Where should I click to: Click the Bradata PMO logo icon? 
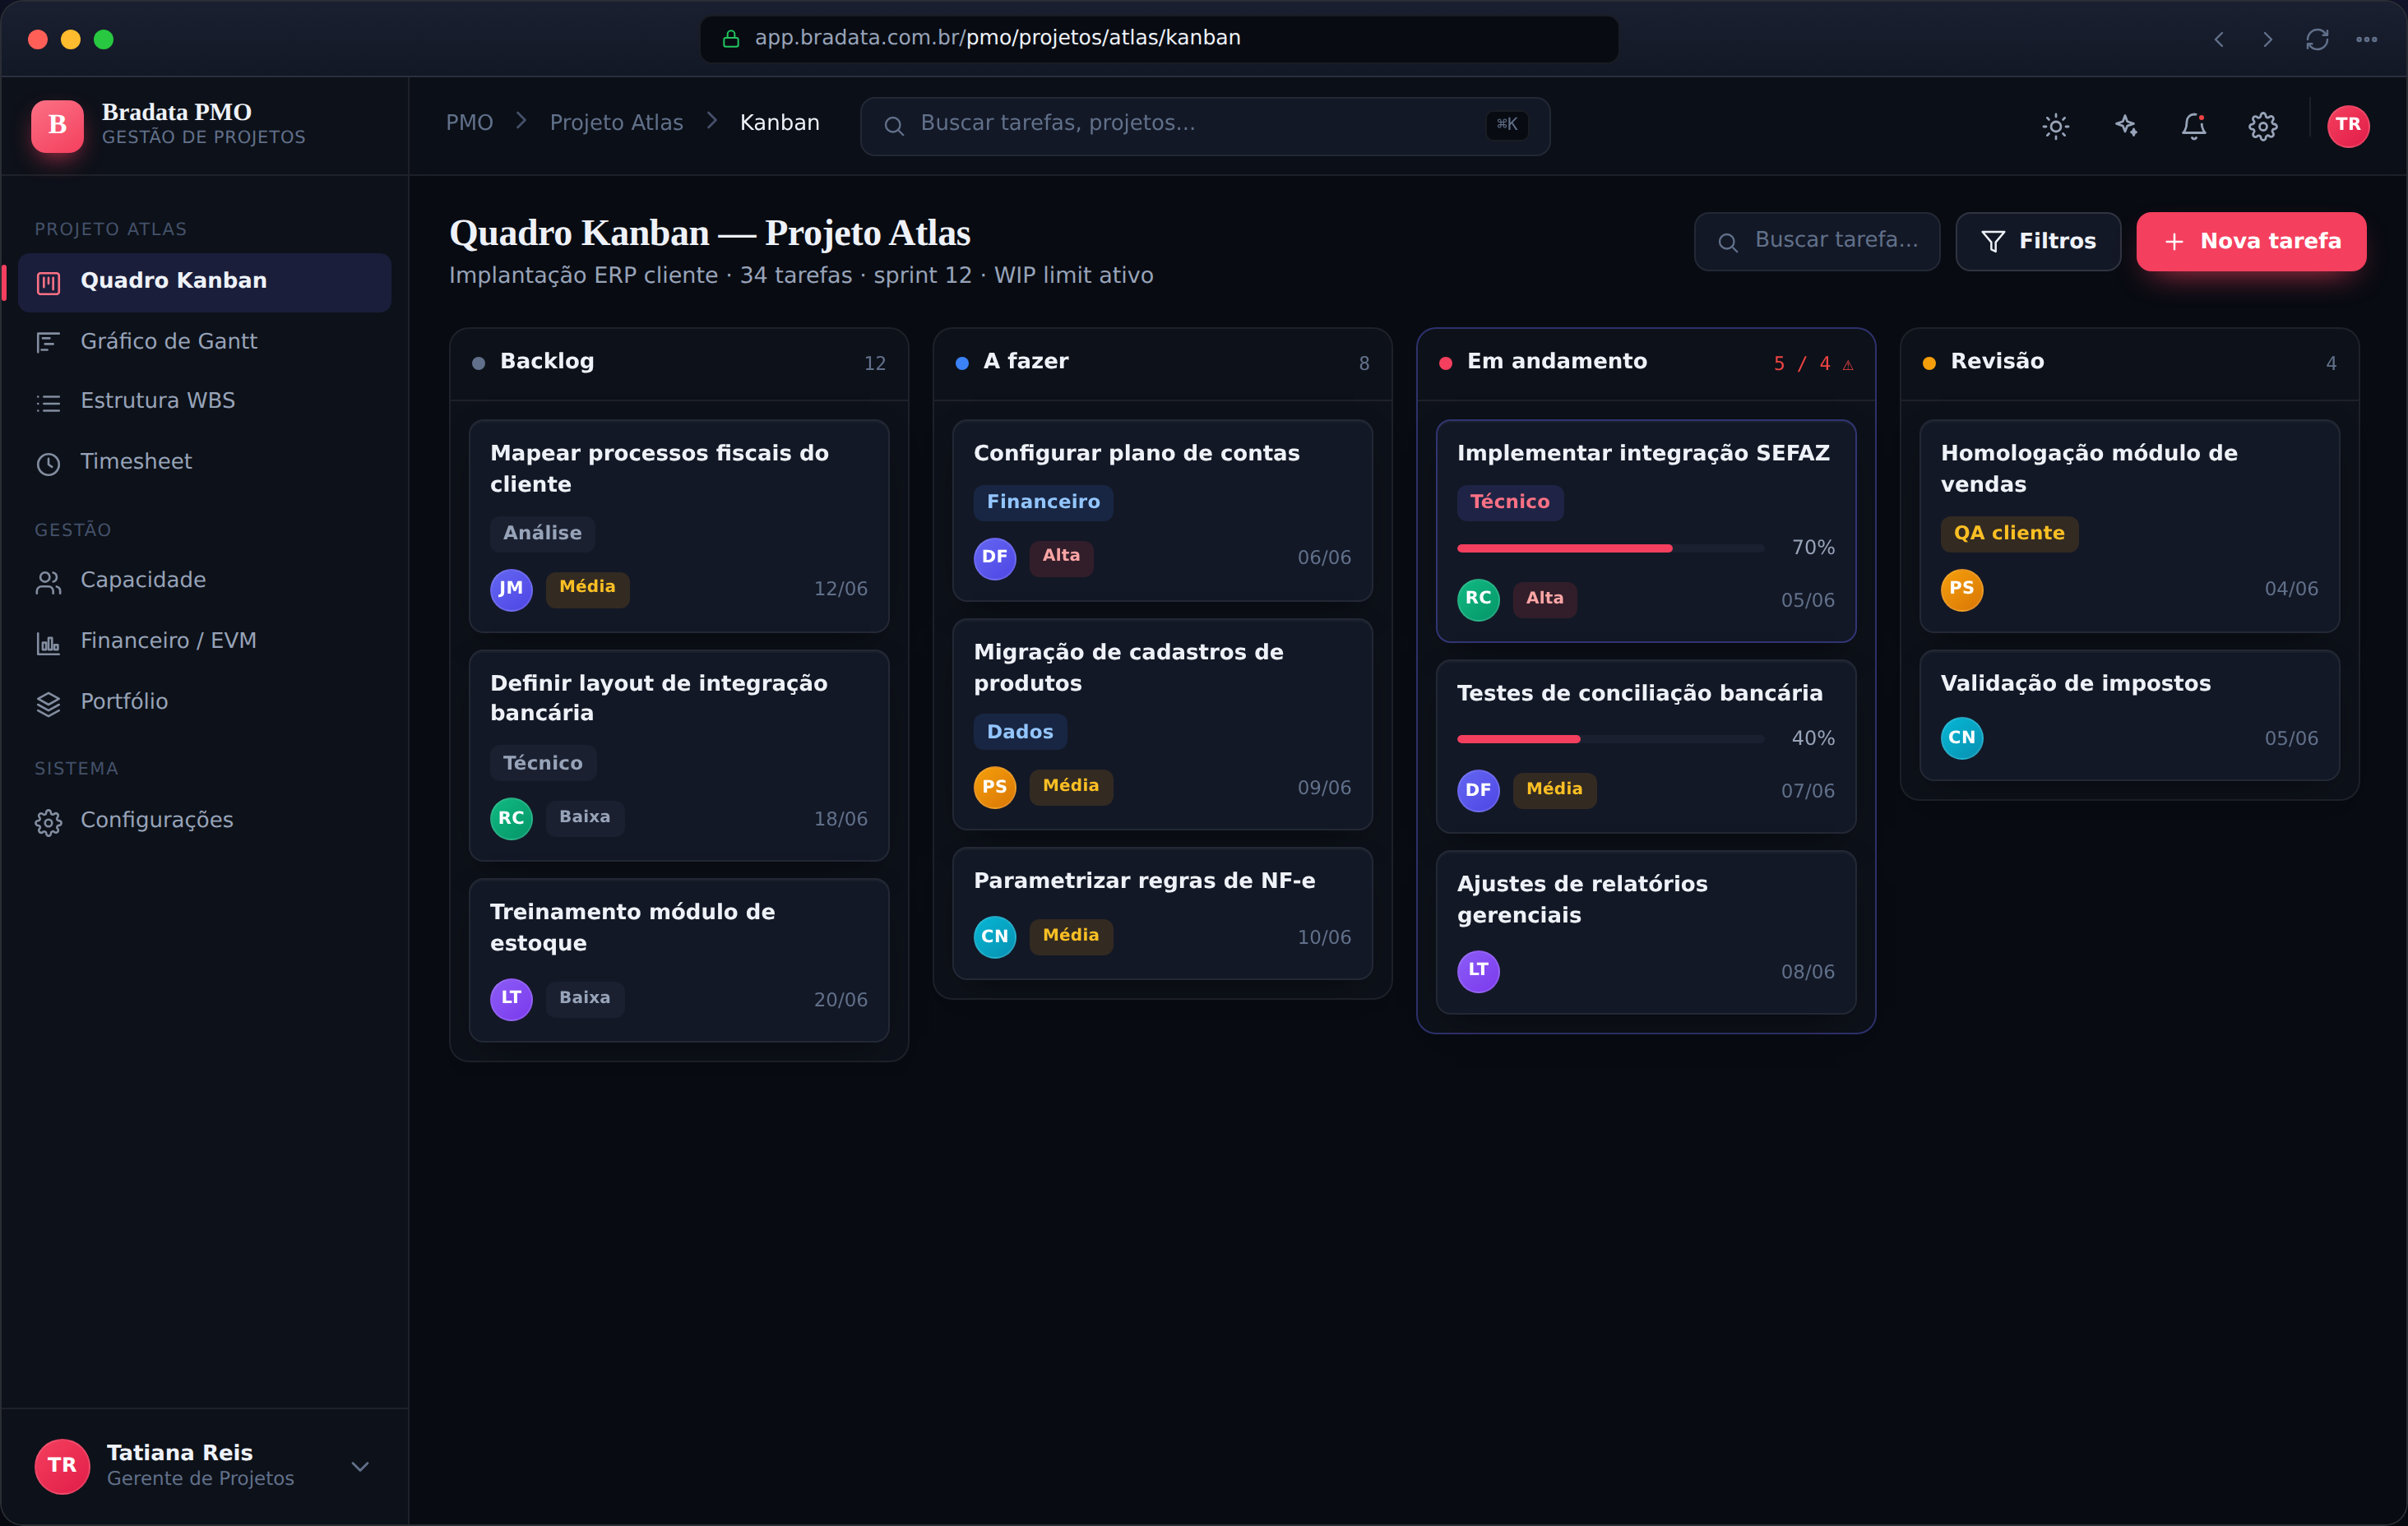point(57,126)
